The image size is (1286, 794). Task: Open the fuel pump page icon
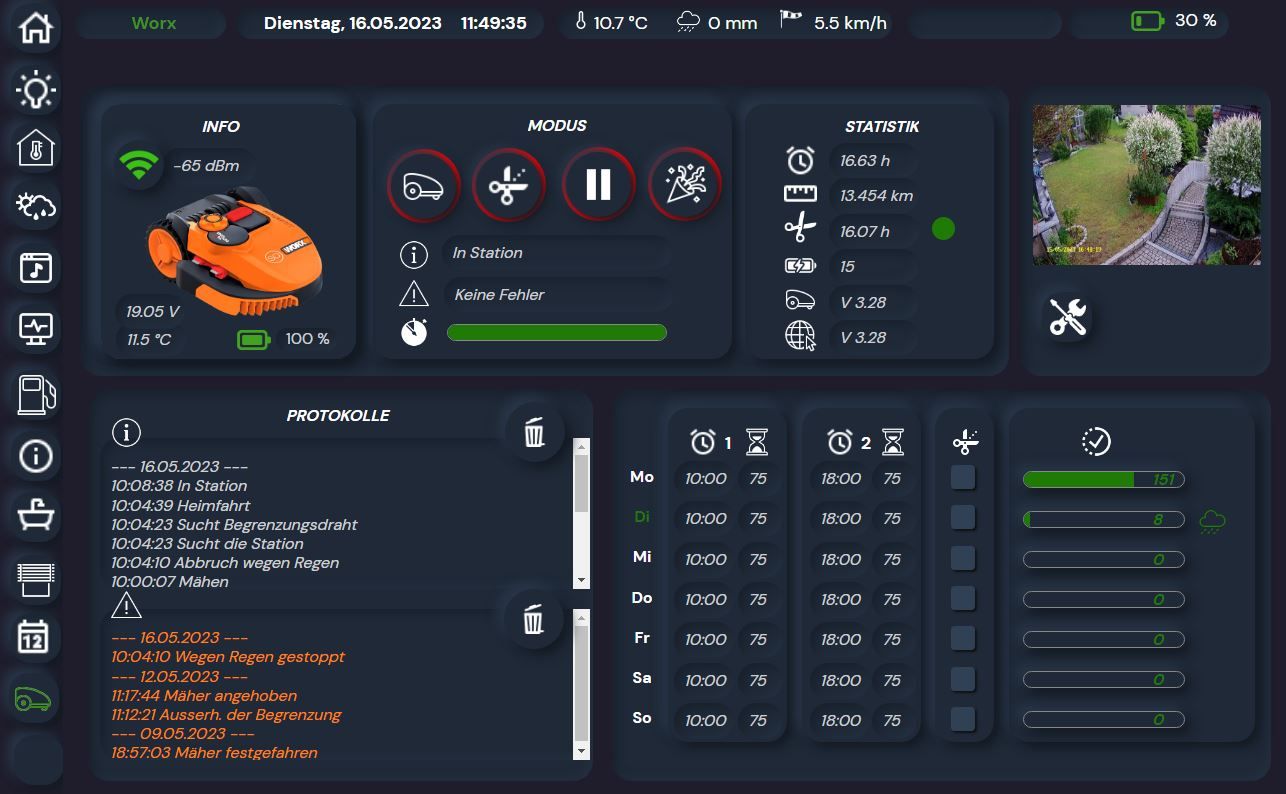point(36,393)
